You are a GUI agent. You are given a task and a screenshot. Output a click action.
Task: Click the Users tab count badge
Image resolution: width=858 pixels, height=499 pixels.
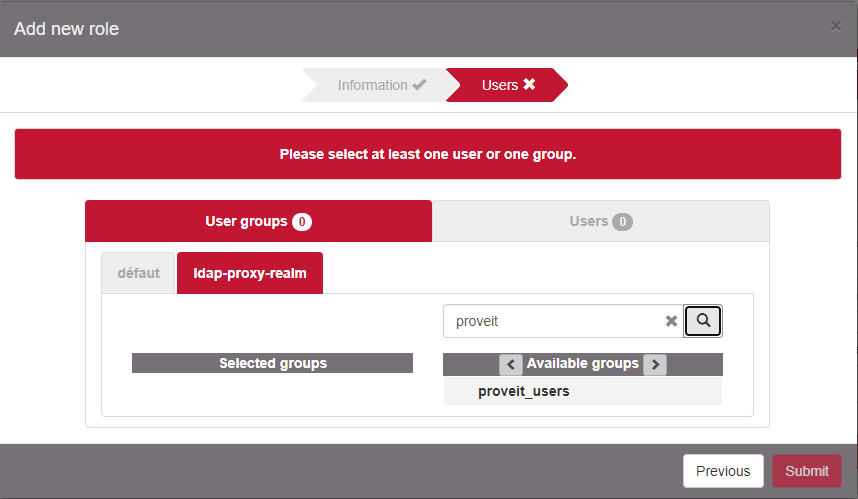point(622,221)
